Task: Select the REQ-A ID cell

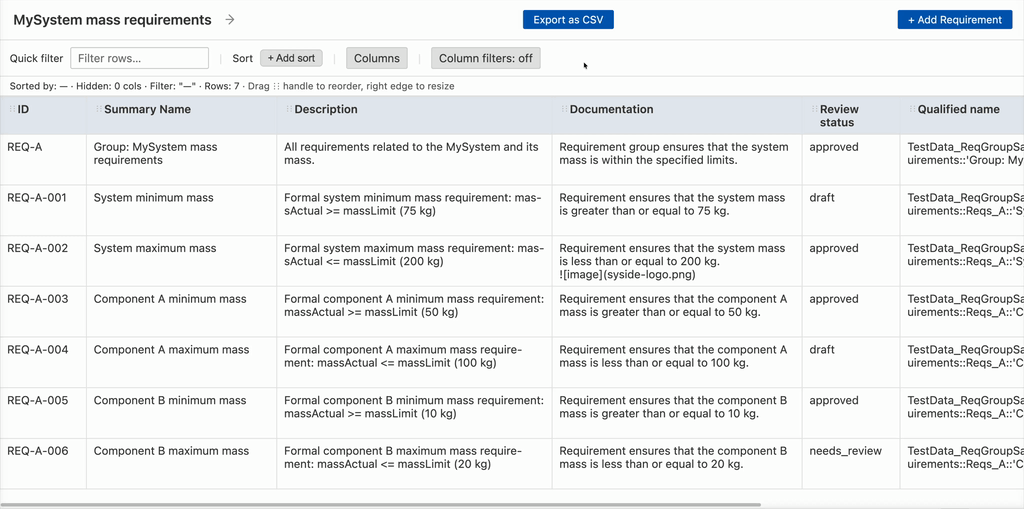Action: pyautogui.click(x=43, y=159)
